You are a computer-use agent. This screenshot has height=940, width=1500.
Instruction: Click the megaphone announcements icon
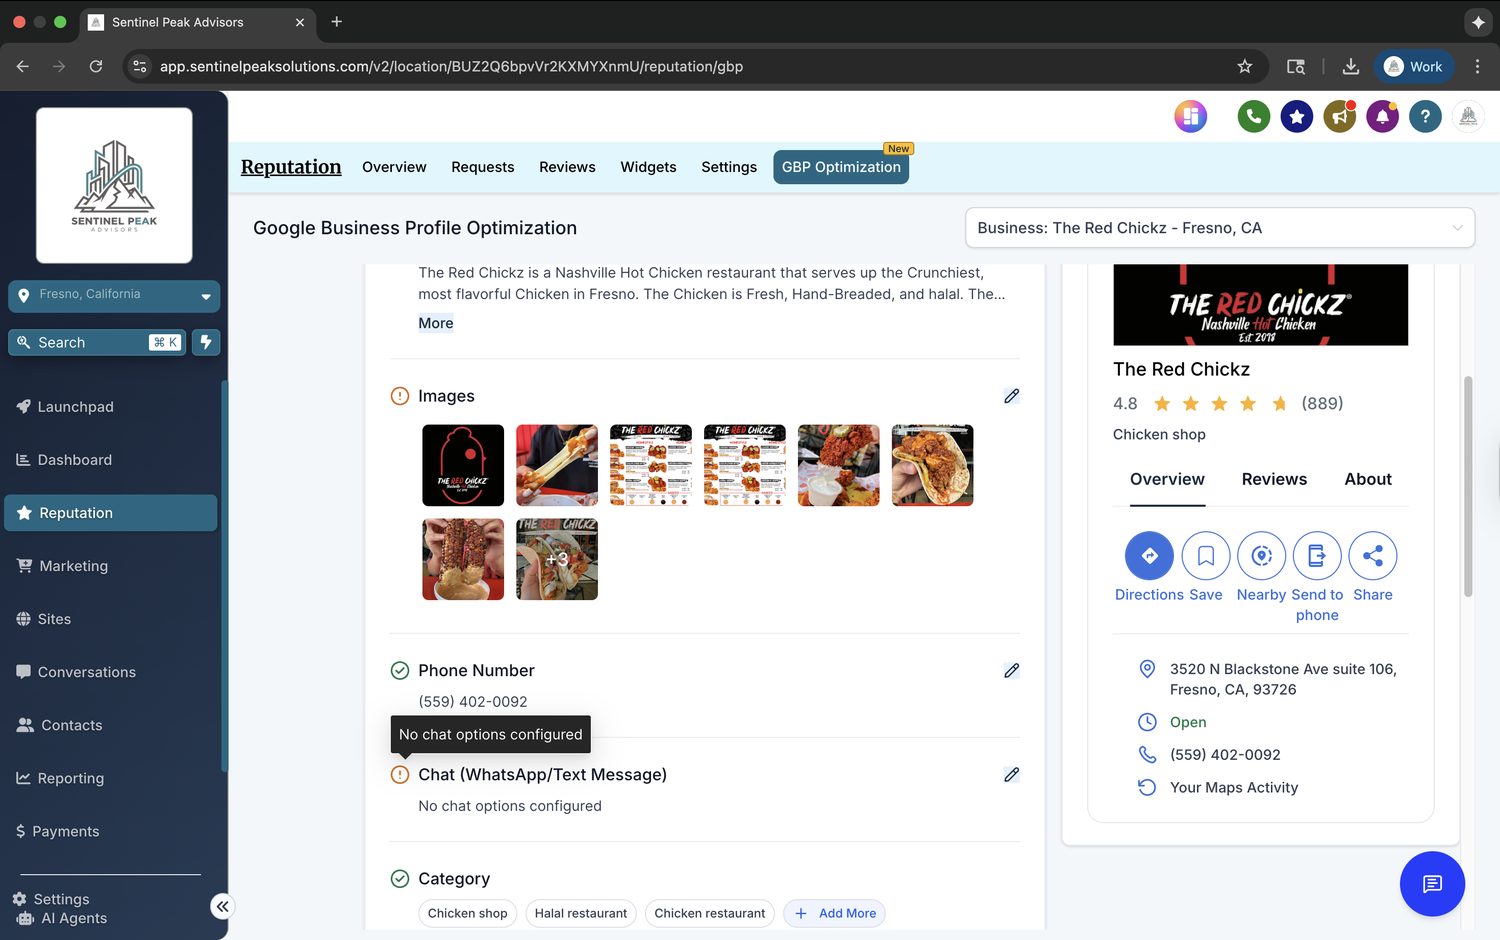(1339, 117)
